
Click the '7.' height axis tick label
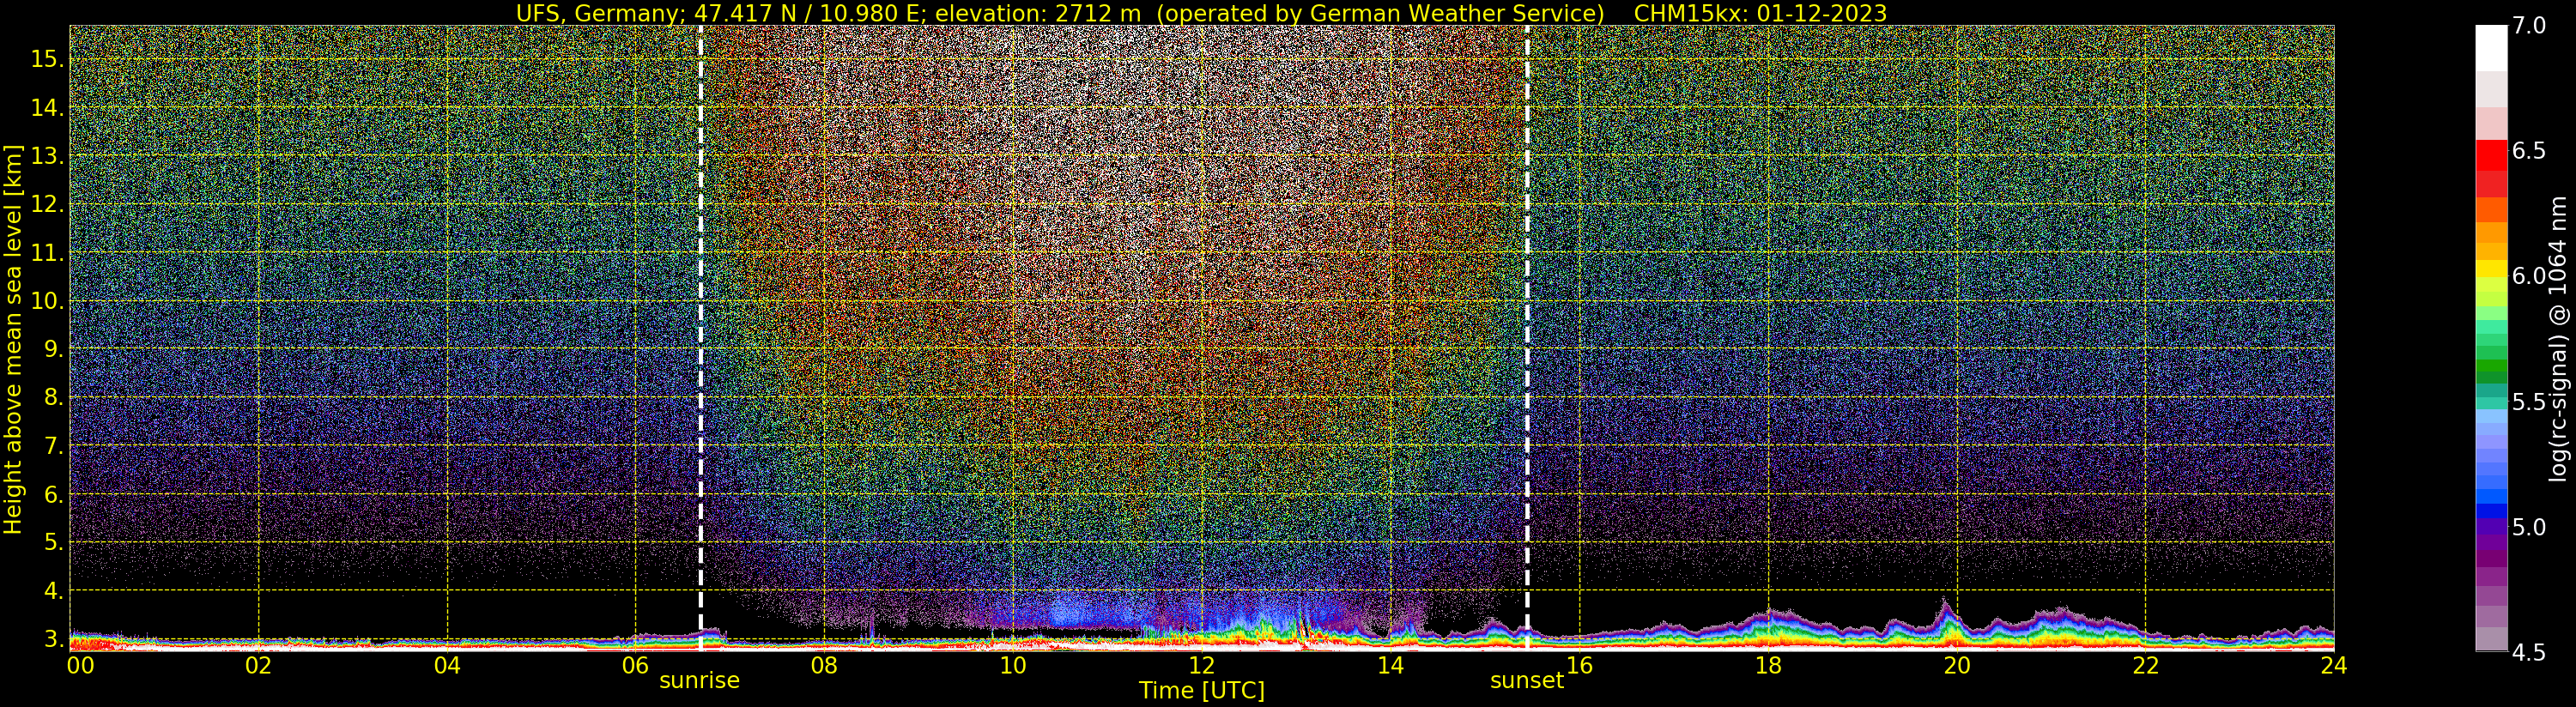pyautogui.click(x=54, y=446)
